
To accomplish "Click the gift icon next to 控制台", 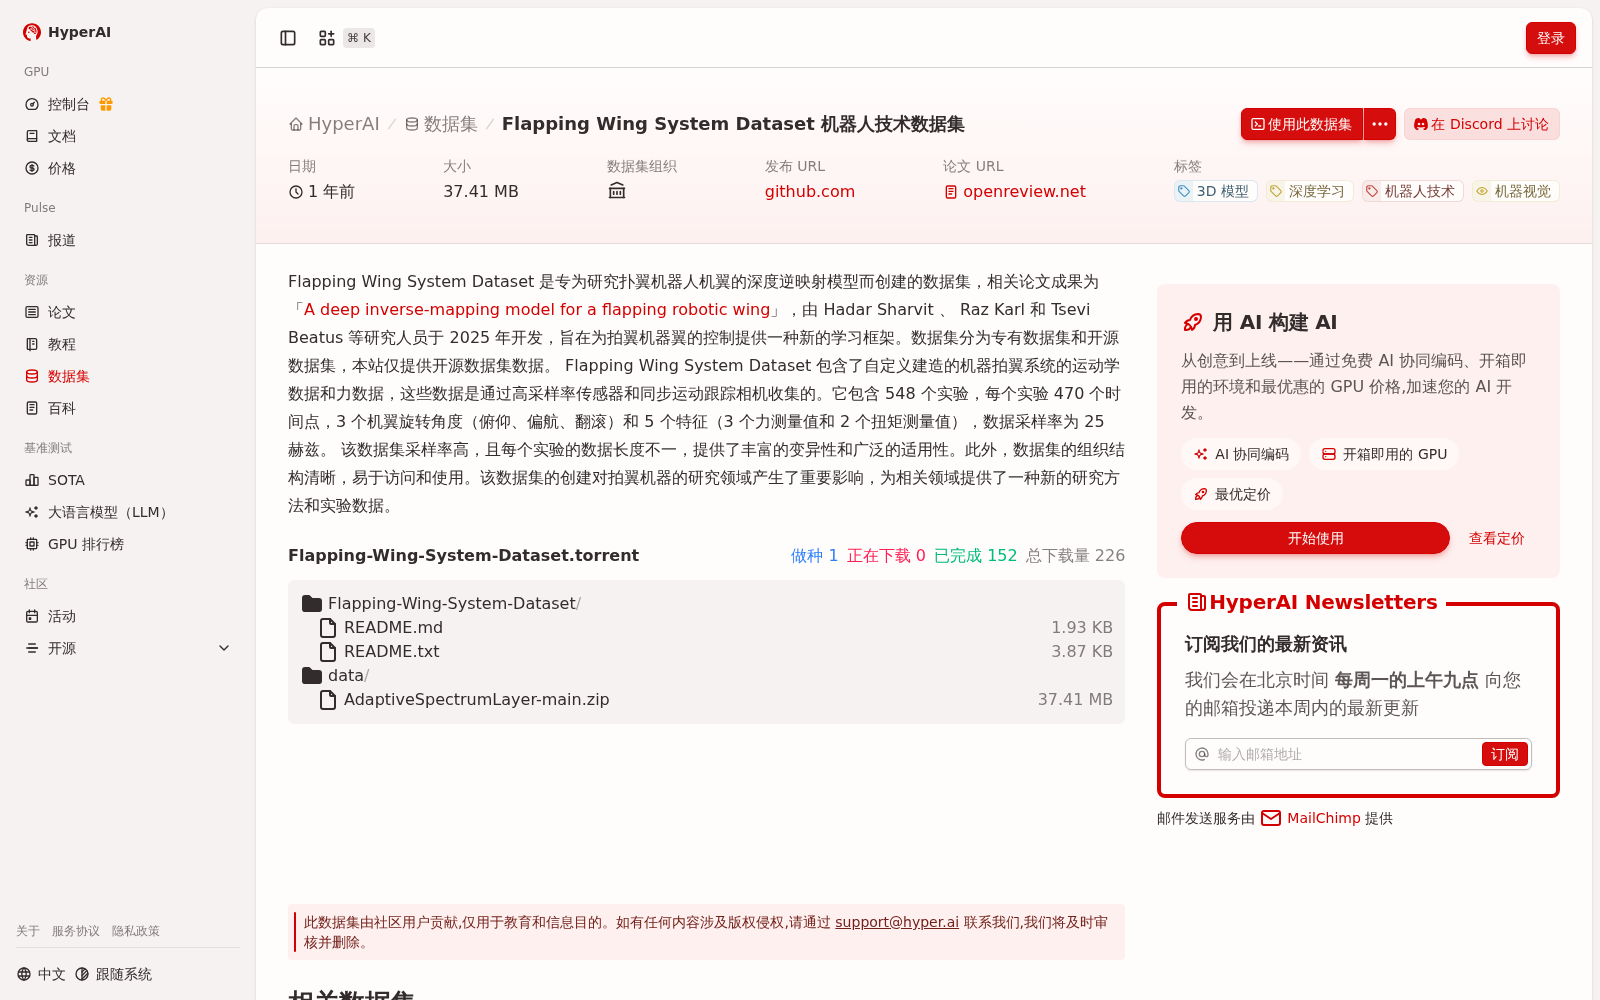I will (x=106, y=104).
